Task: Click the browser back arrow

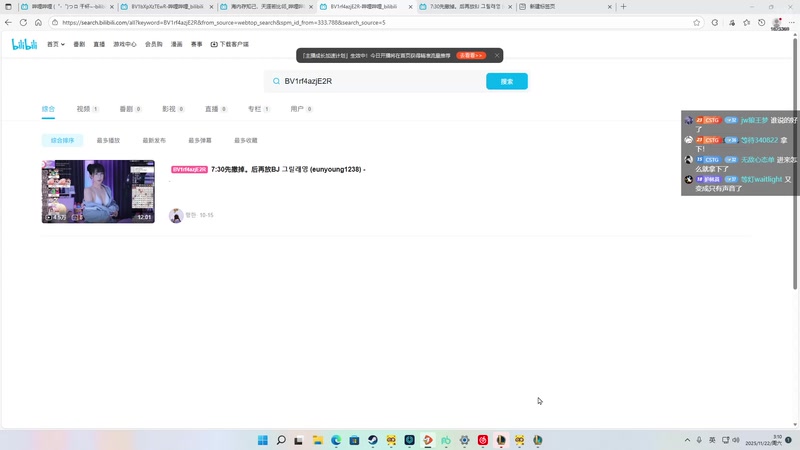Action: 8,22
